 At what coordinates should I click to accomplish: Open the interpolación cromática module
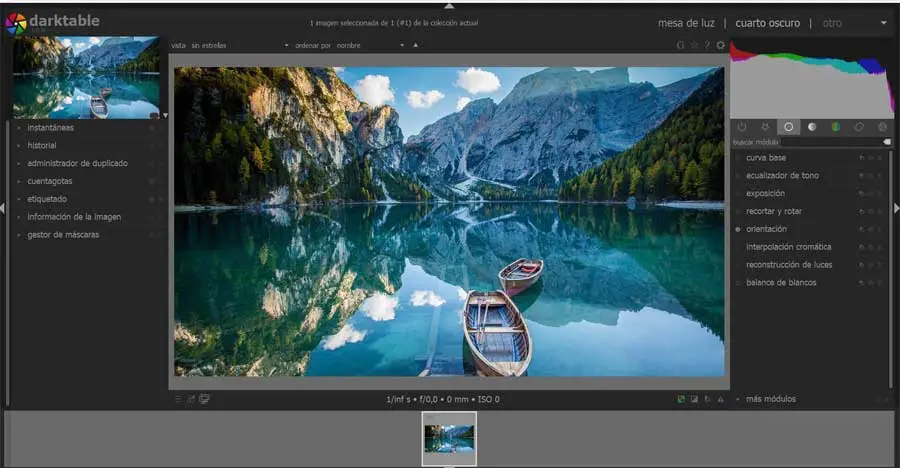pos(788,247)
